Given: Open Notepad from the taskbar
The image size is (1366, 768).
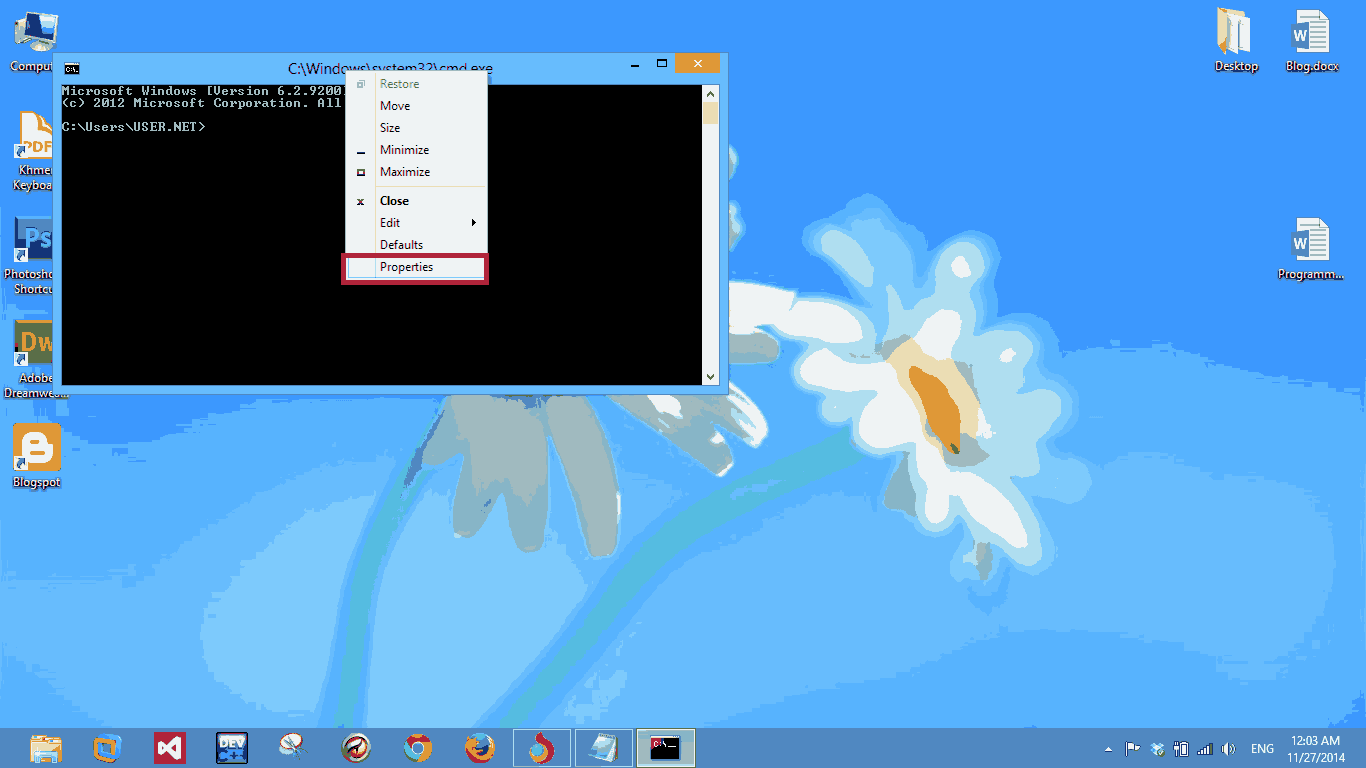Looking at the screenshot, I should point(603,747).
